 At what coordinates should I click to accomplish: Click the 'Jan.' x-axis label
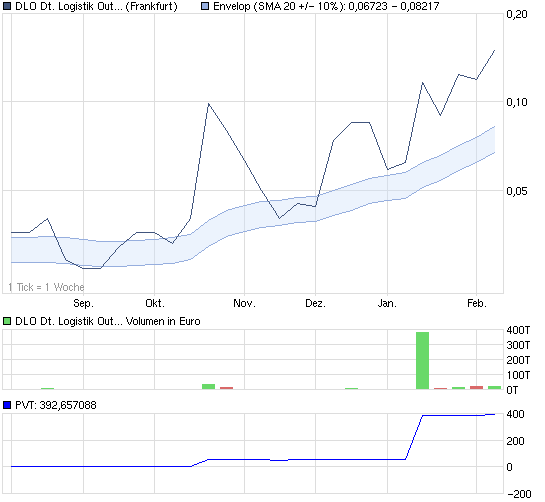[x=387, y=303]
